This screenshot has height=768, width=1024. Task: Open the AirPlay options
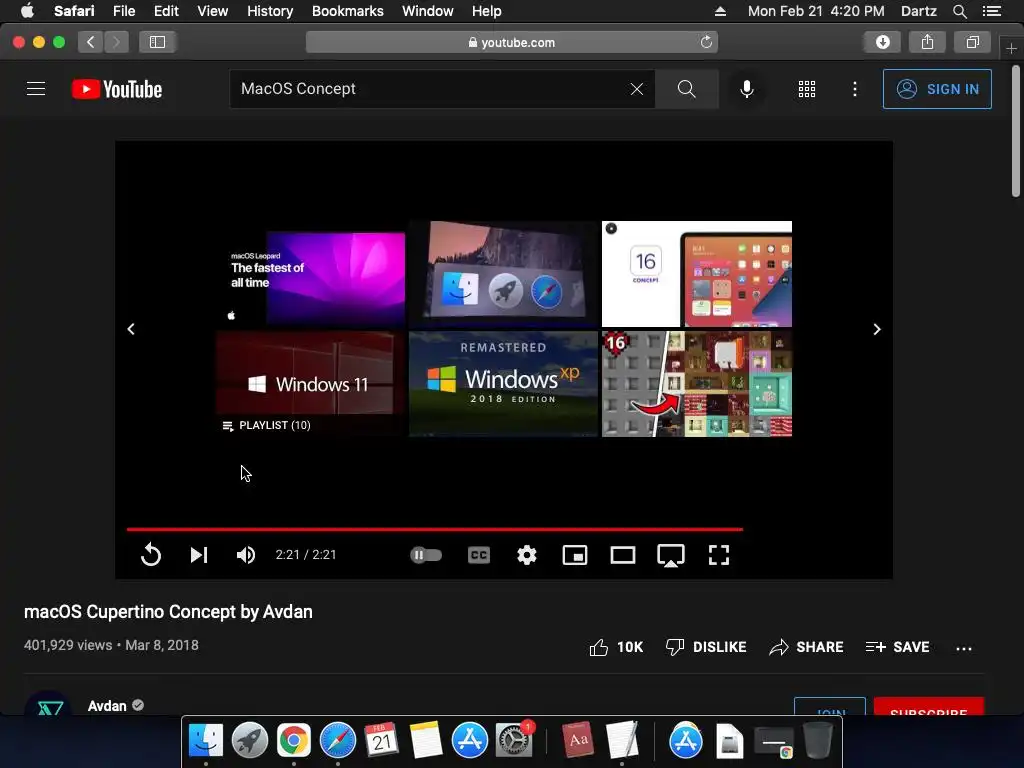point(671,556)
